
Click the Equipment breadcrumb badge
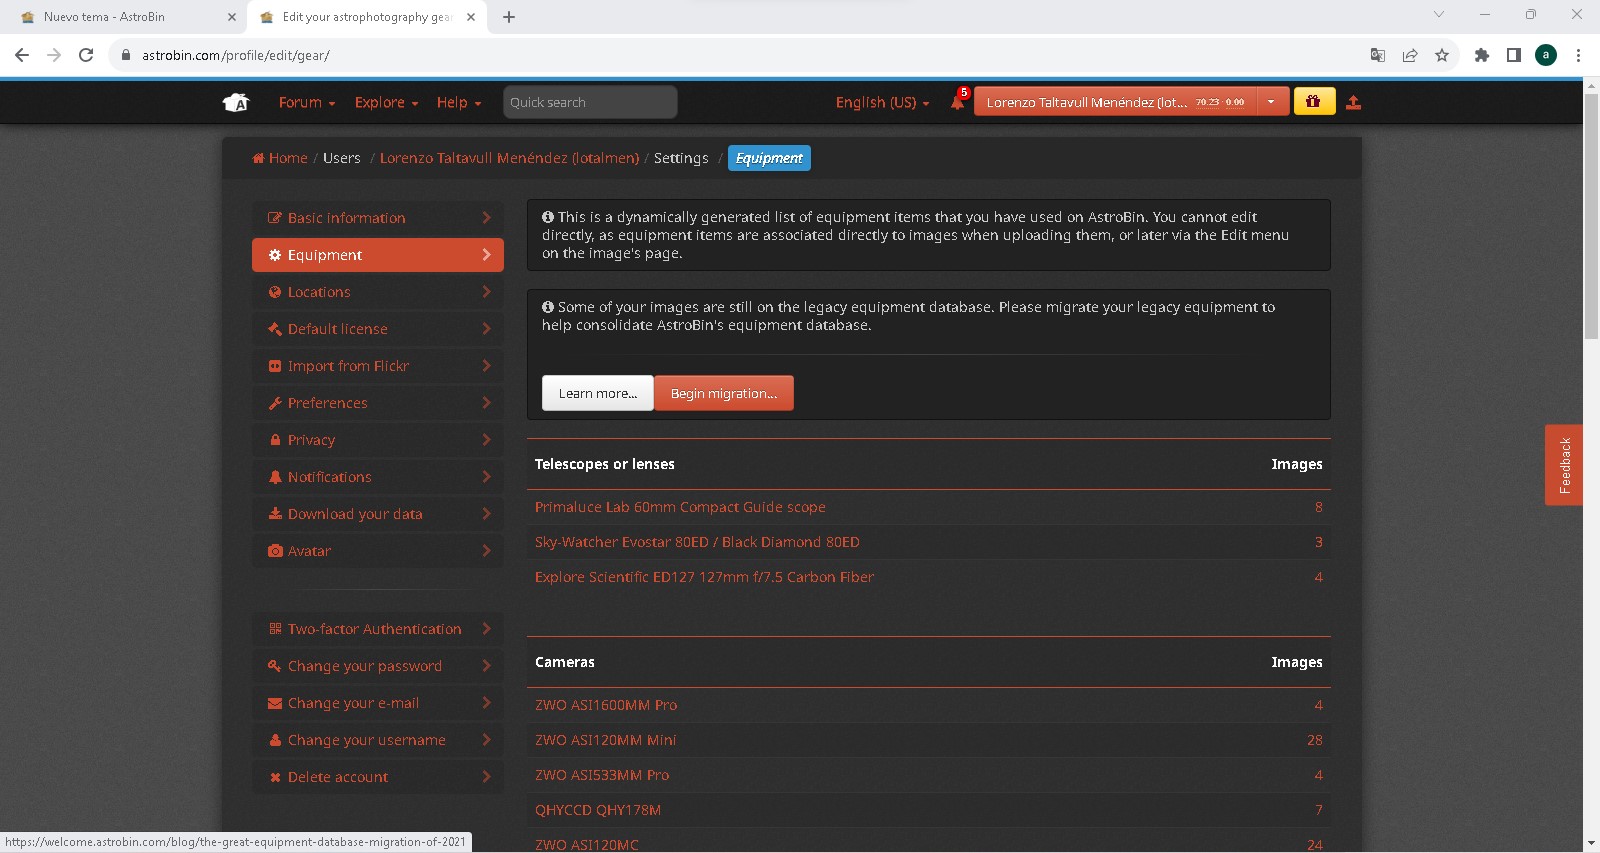(x=769, y=158)
